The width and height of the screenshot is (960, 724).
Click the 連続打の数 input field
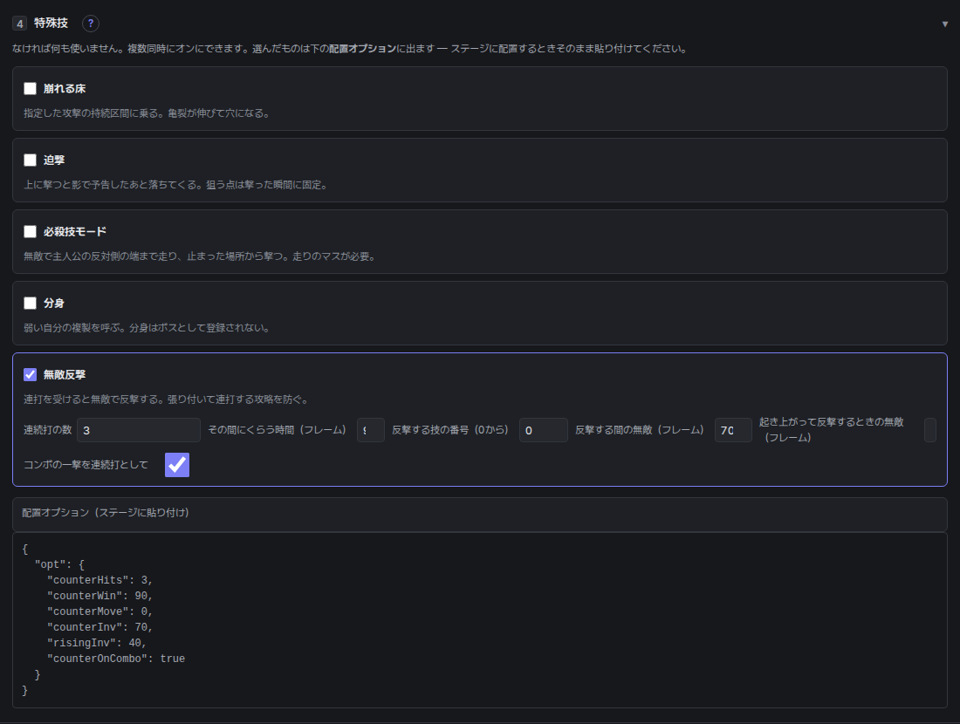click(x=139, y=430)
